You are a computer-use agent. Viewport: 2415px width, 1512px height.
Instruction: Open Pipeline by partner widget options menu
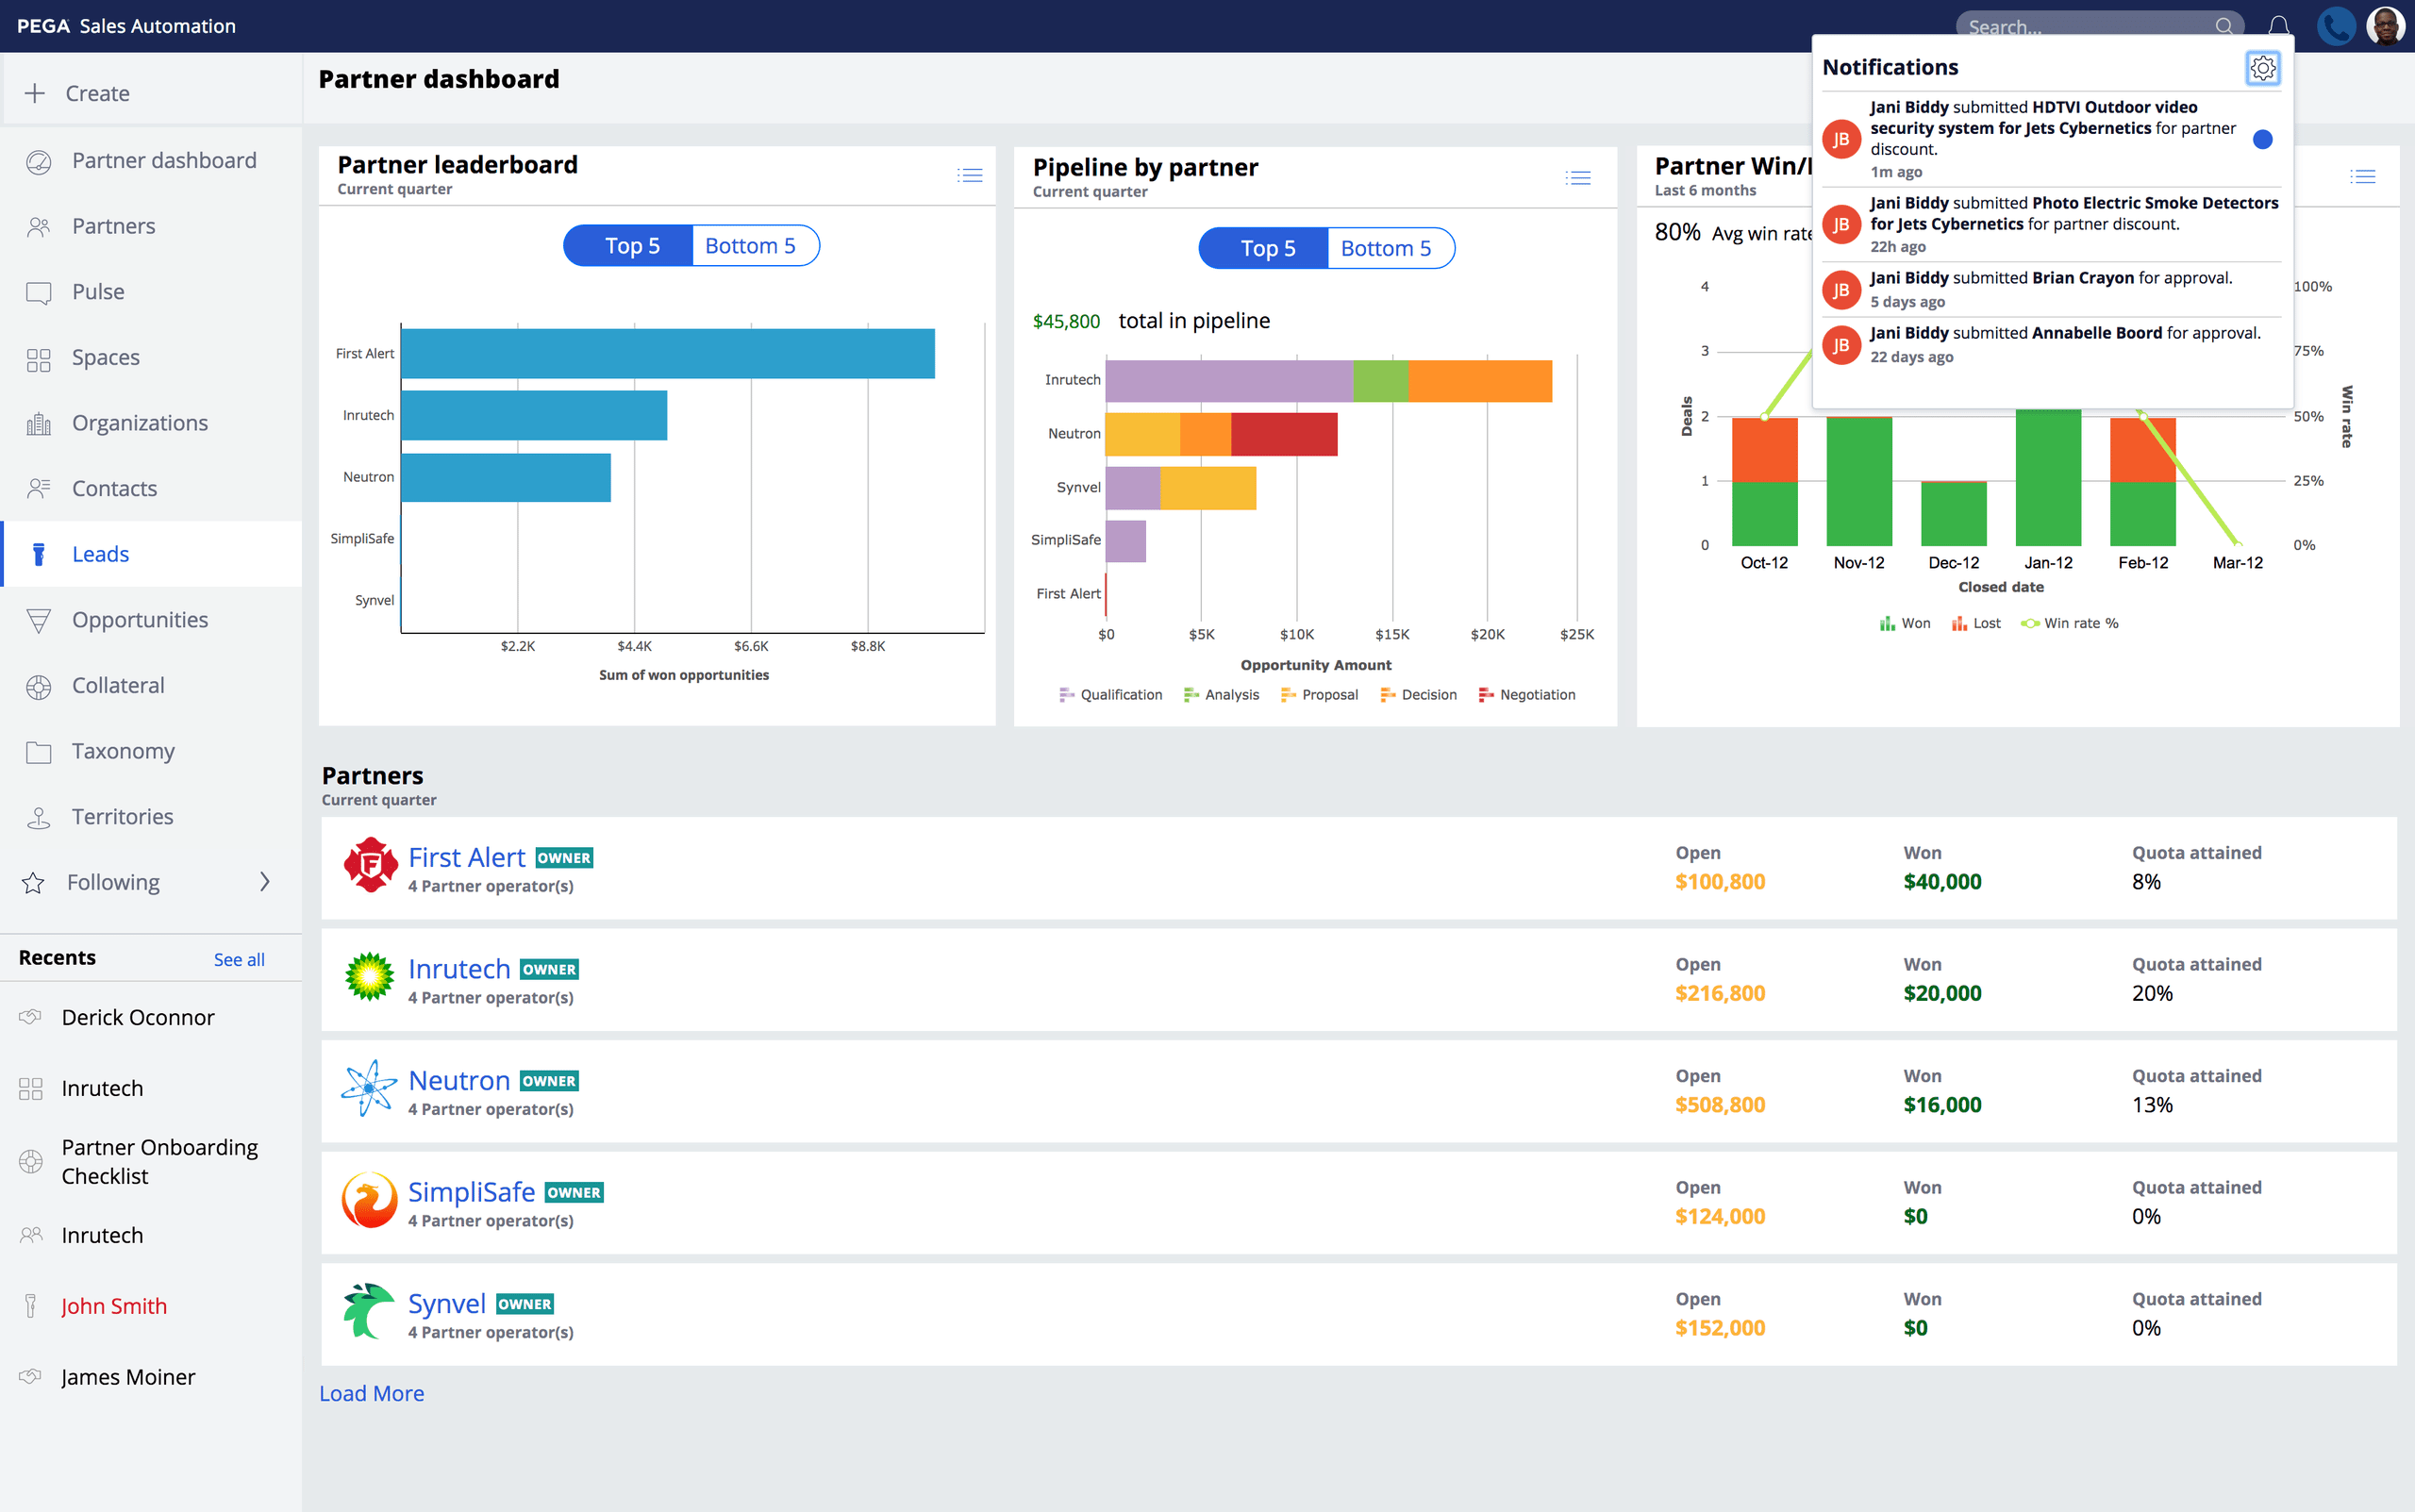tap(1578, 178)
